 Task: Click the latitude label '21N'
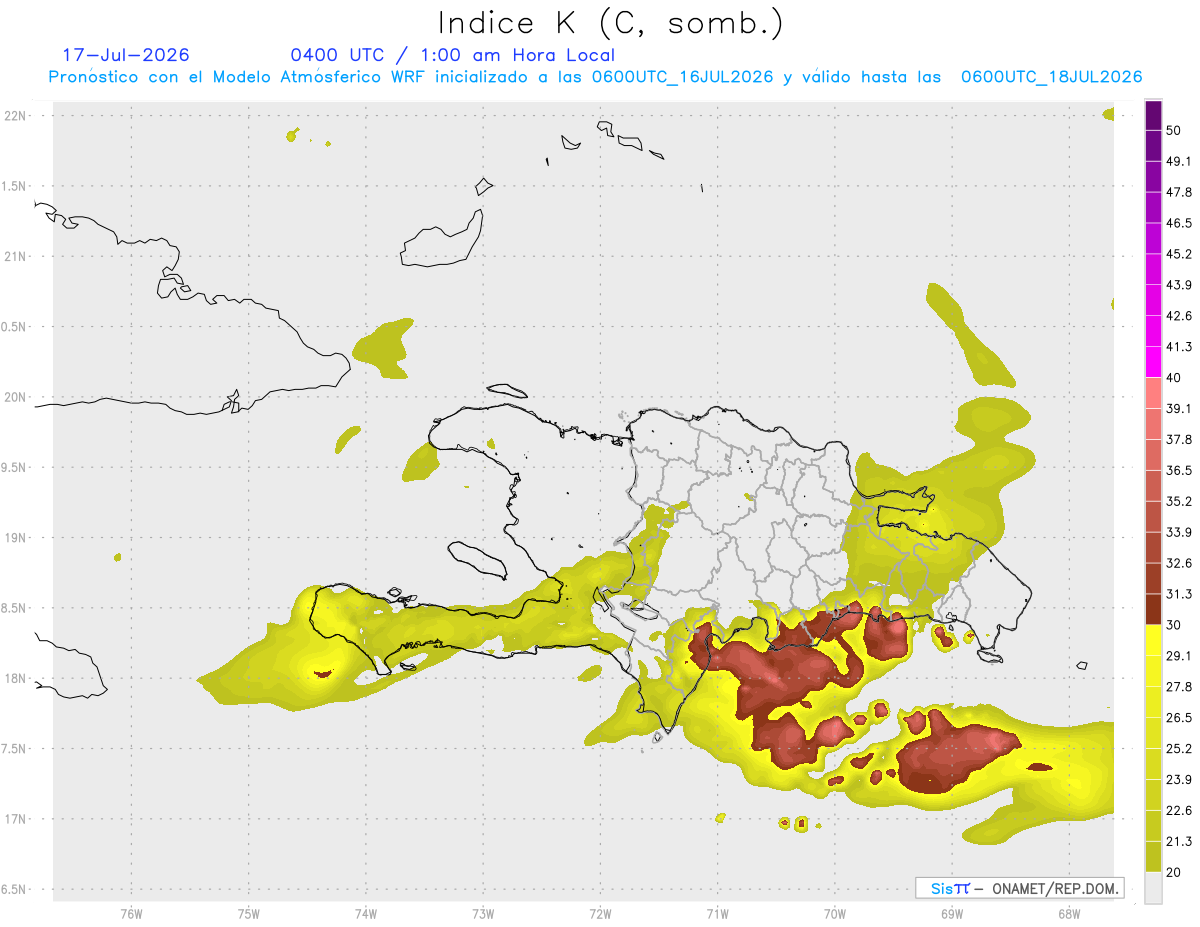click(x=17, y=257)
